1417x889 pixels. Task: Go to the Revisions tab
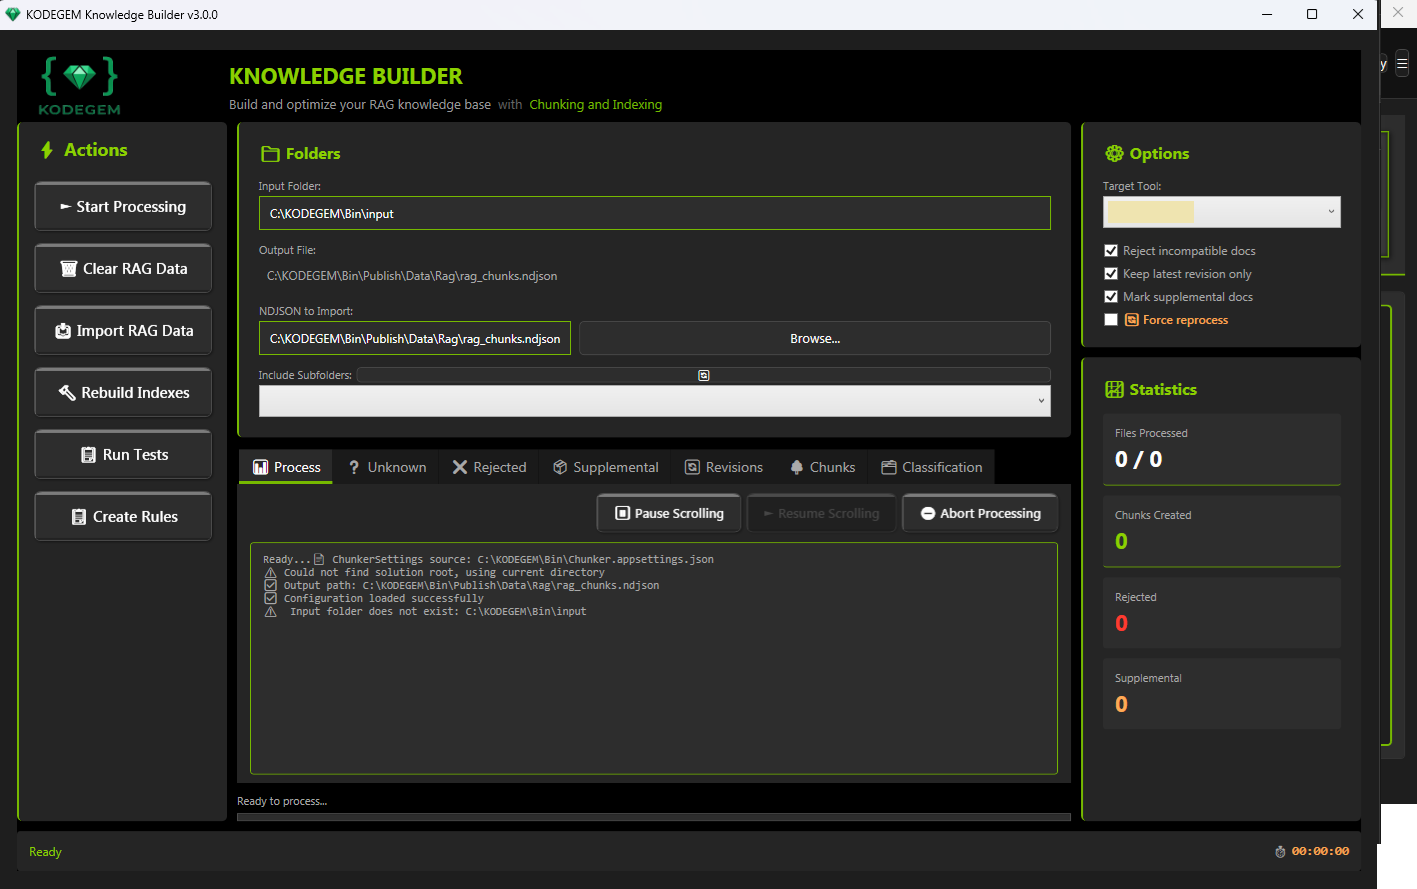coord(724,467)
